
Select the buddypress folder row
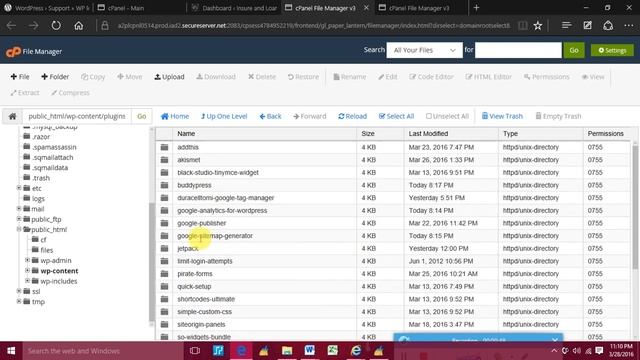(392, 185)
